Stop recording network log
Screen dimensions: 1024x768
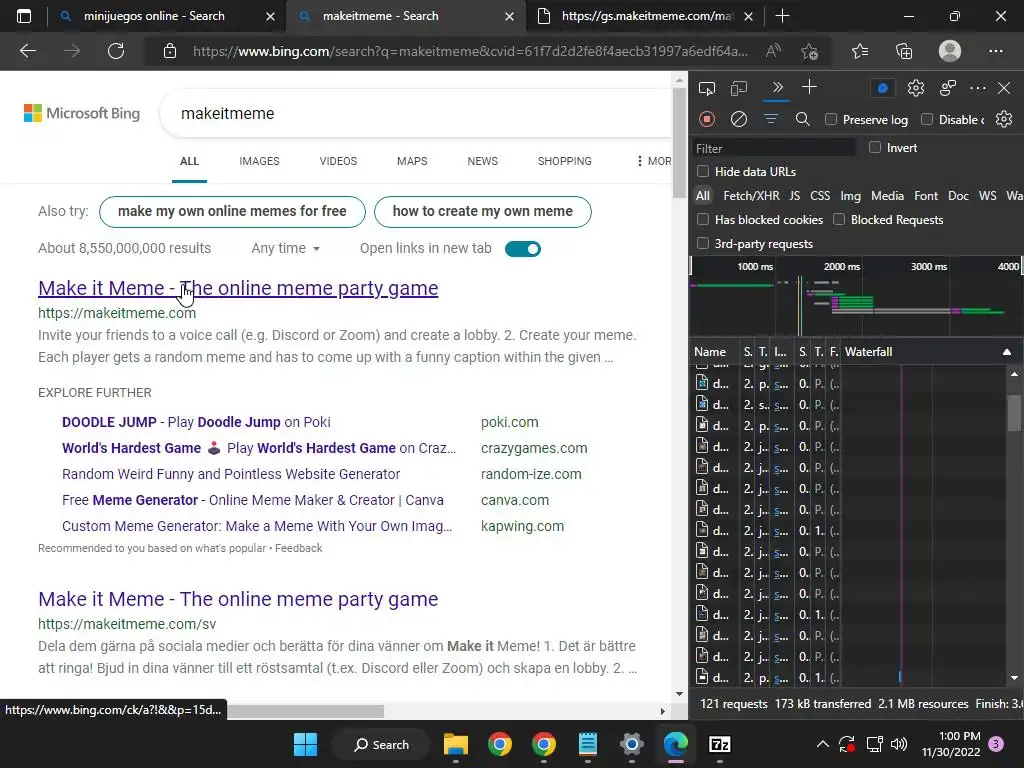(x=707, y=120)
